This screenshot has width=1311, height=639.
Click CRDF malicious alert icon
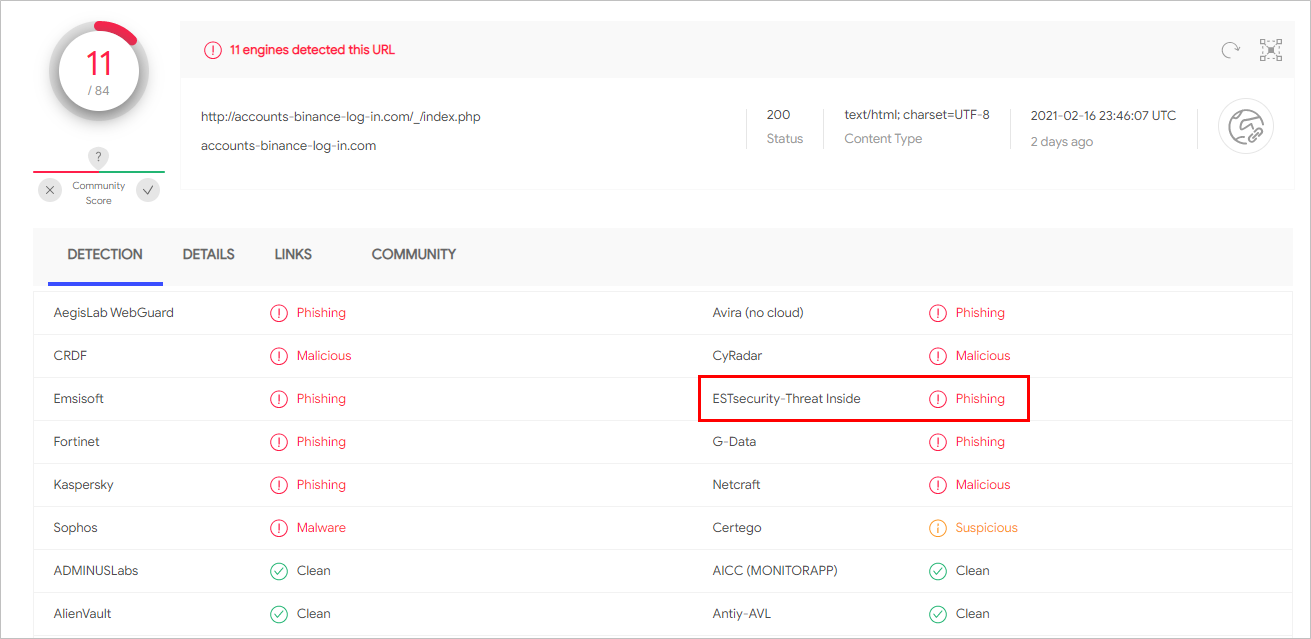pyautogui.click(x=279, y=356)
